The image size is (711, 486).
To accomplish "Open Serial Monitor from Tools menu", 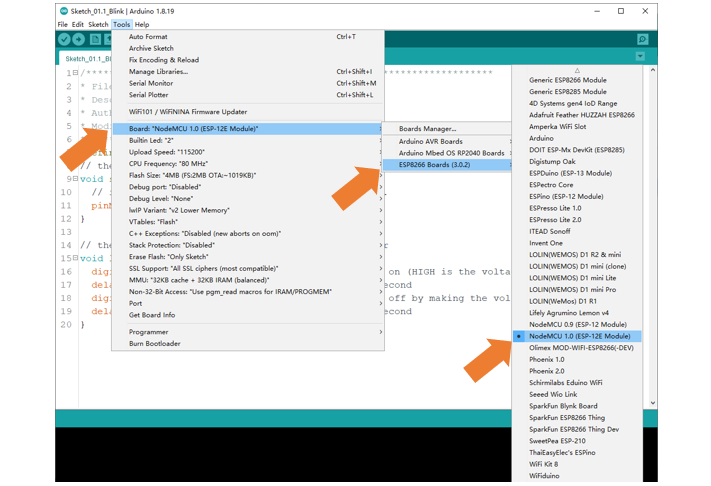I will 248,83.
